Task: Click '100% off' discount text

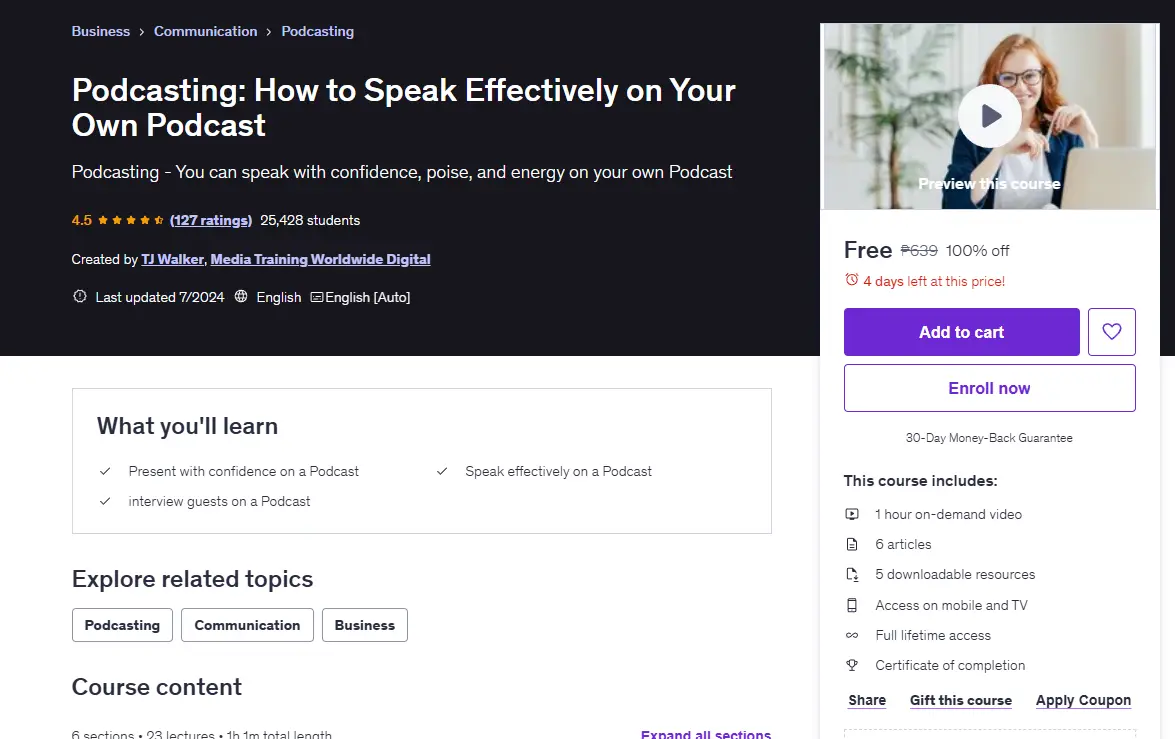Action: click(977, 250)
